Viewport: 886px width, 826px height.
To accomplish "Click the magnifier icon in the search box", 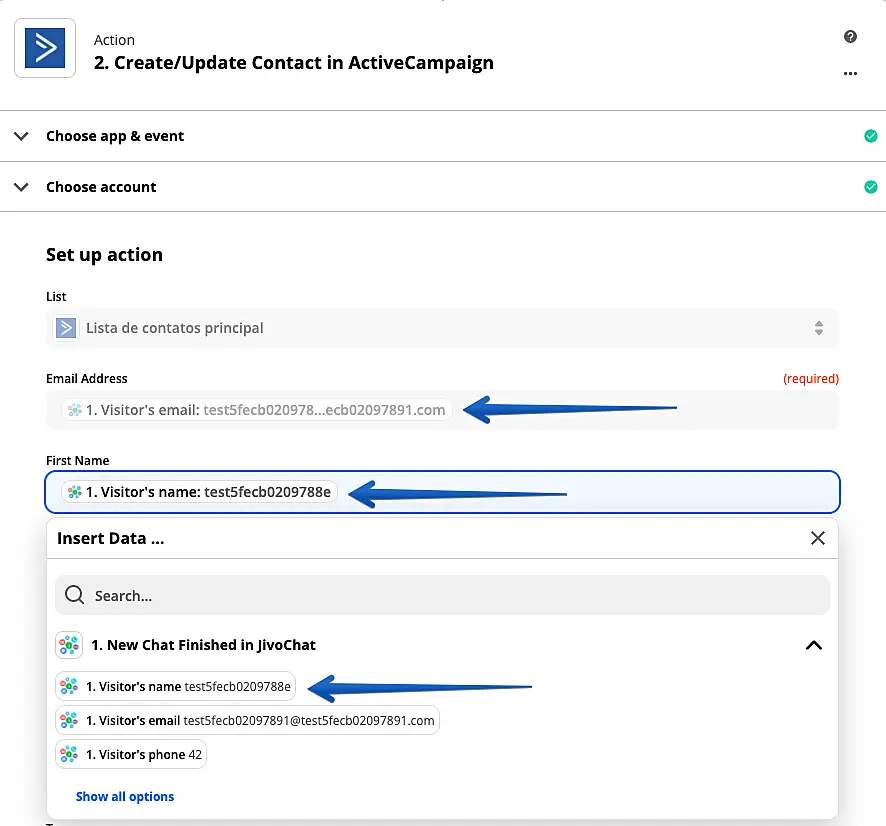I will pos(74,596).
